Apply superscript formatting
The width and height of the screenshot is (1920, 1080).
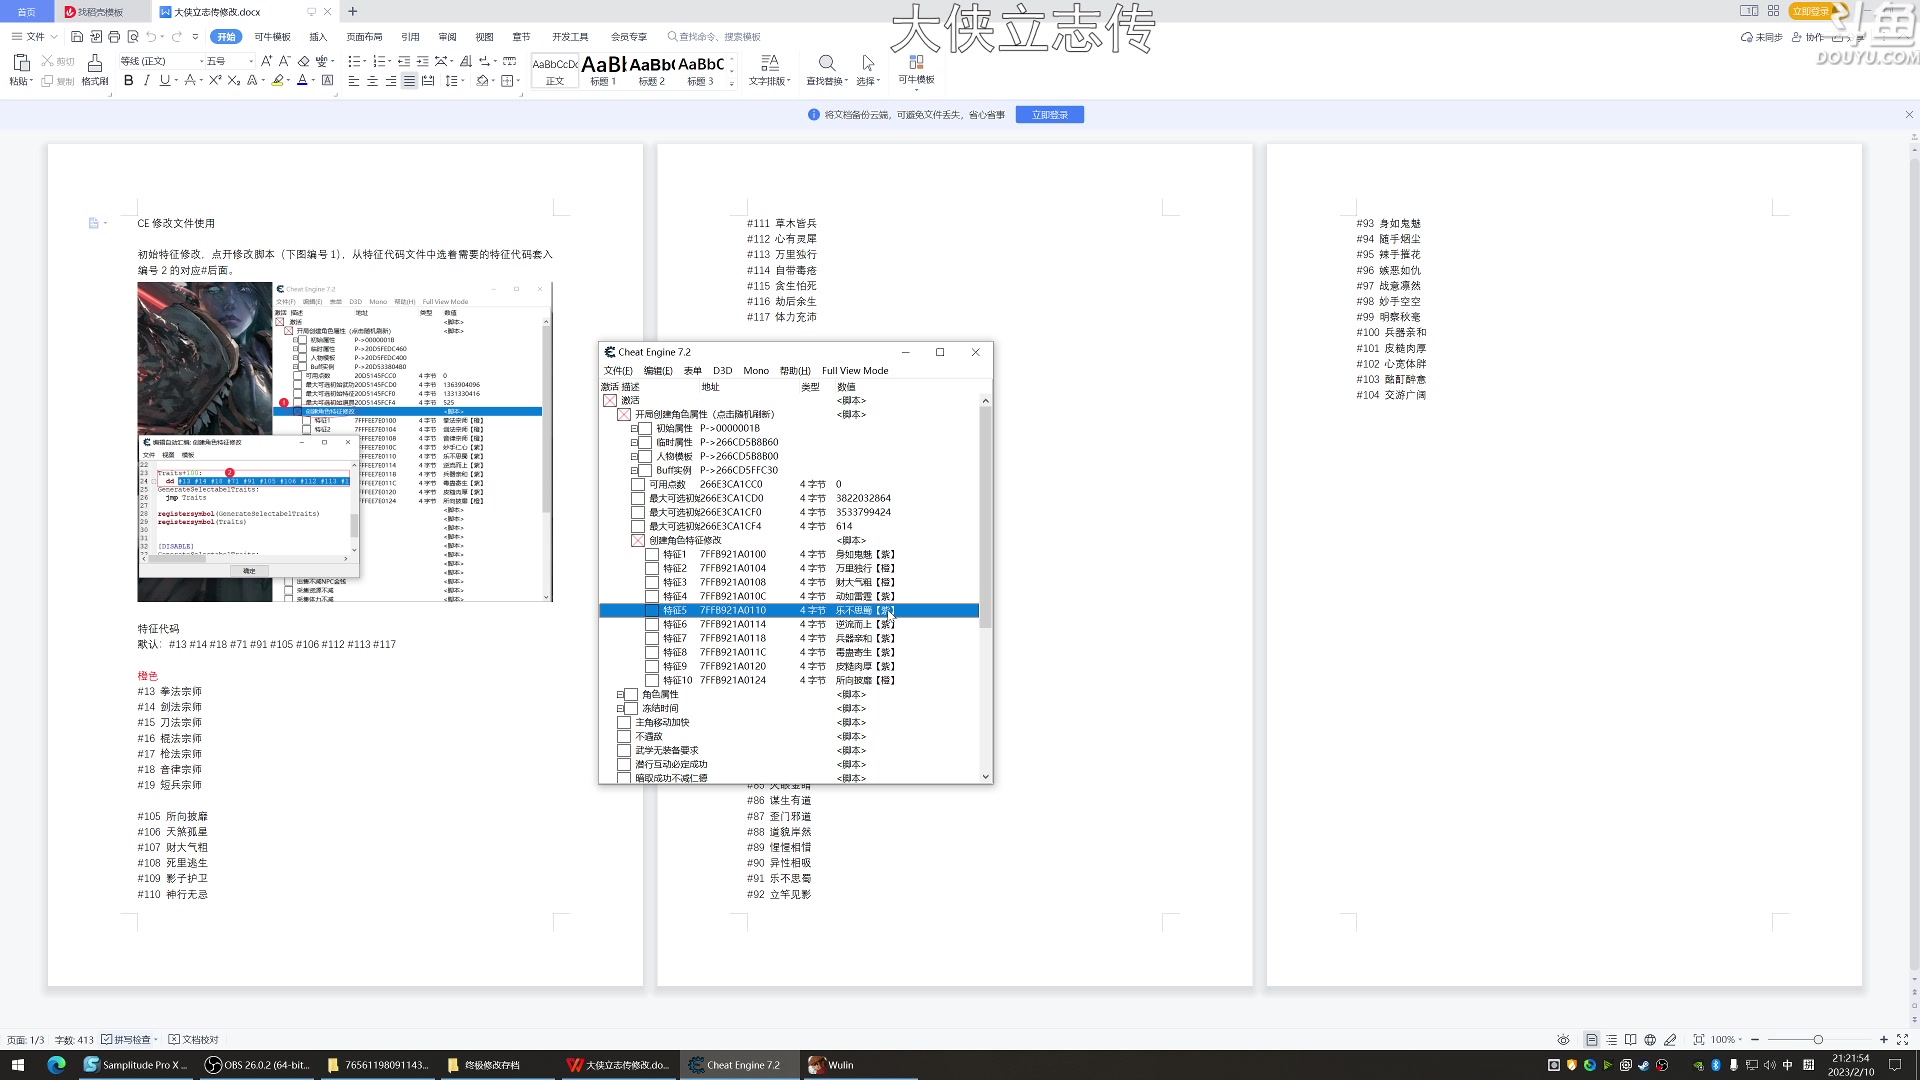(x=215, y=81)
